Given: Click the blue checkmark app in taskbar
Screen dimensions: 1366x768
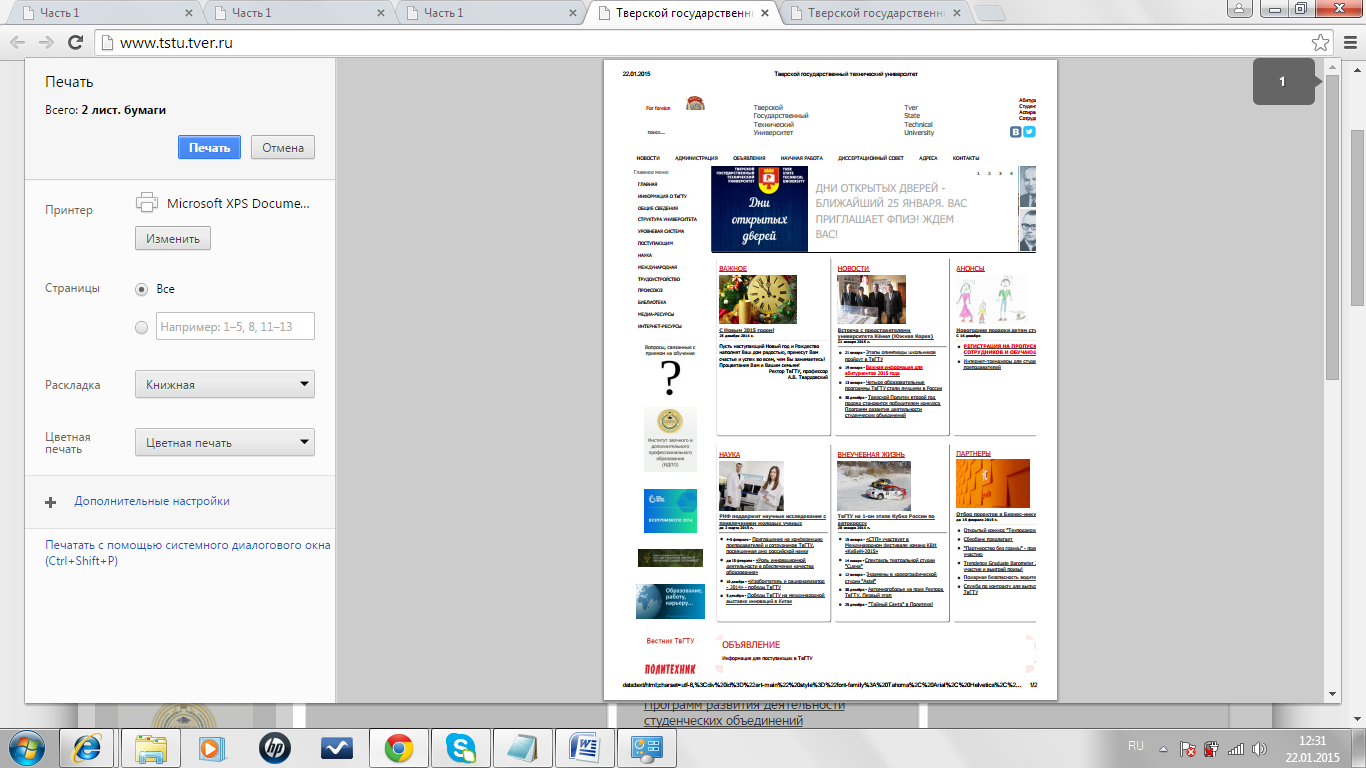Looking at the screenshot, I should click(x=337, y=747).
